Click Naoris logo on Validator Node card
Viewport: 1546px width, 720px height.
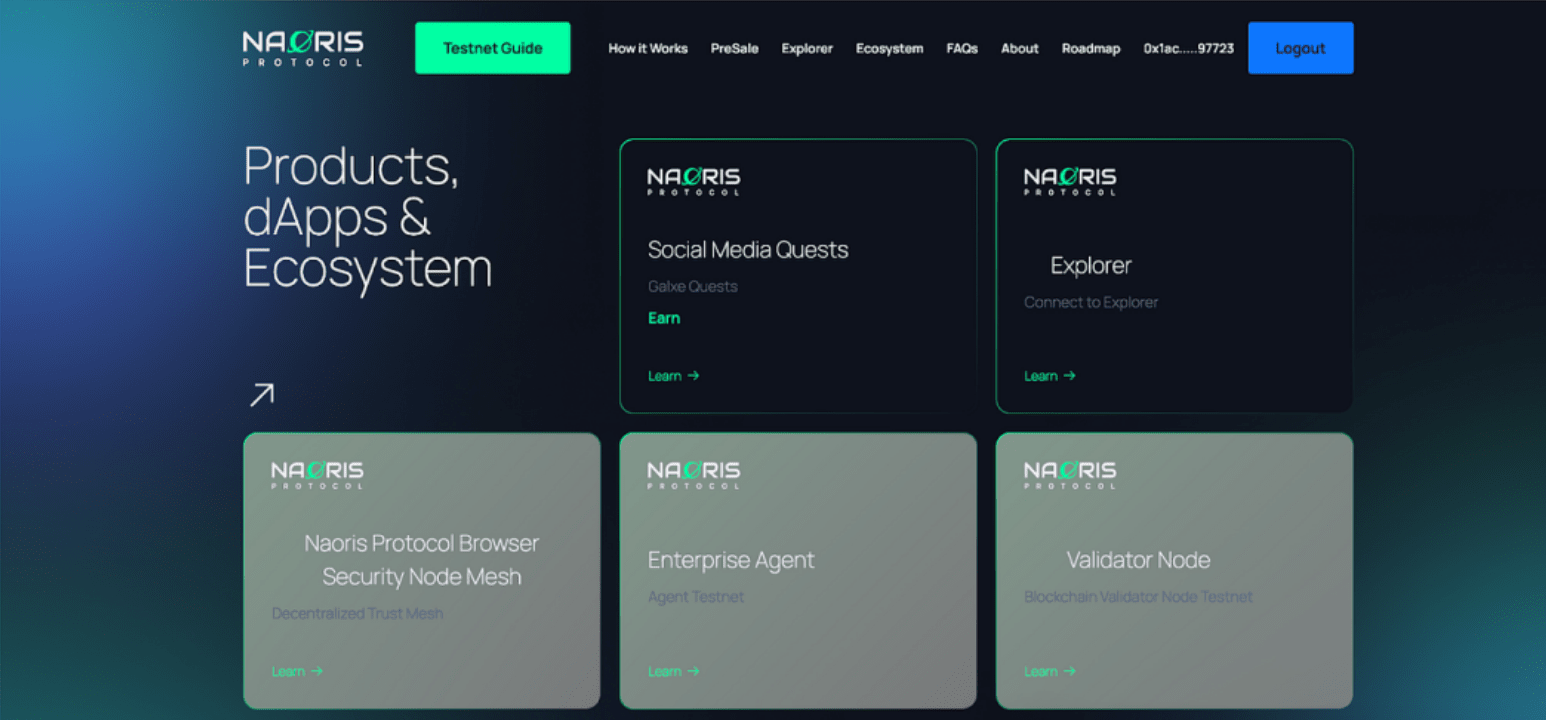tap(1070, 474)
